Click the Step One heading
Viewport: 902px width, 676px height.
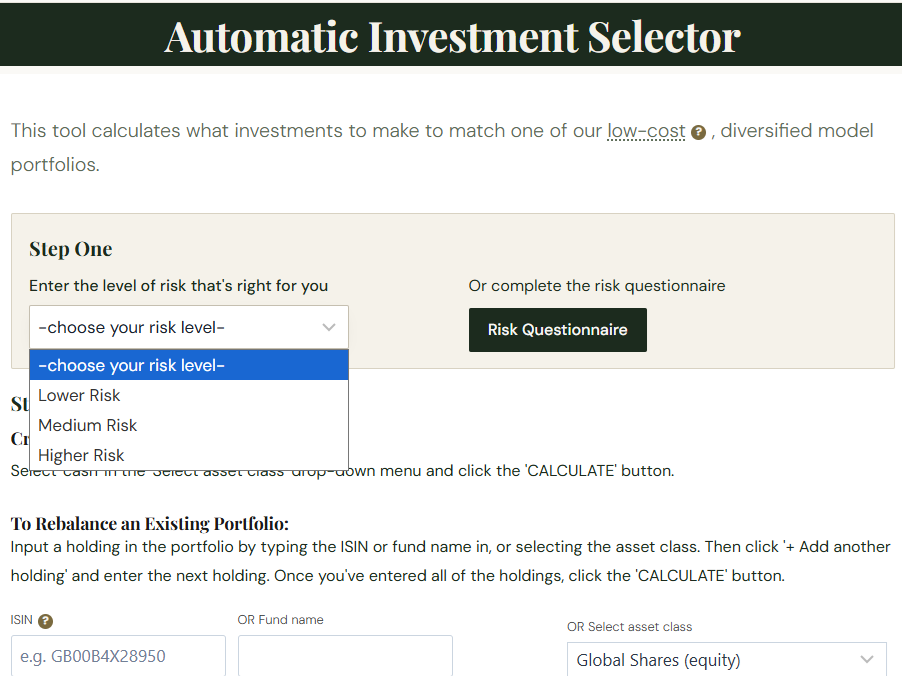tap(71, 249)
